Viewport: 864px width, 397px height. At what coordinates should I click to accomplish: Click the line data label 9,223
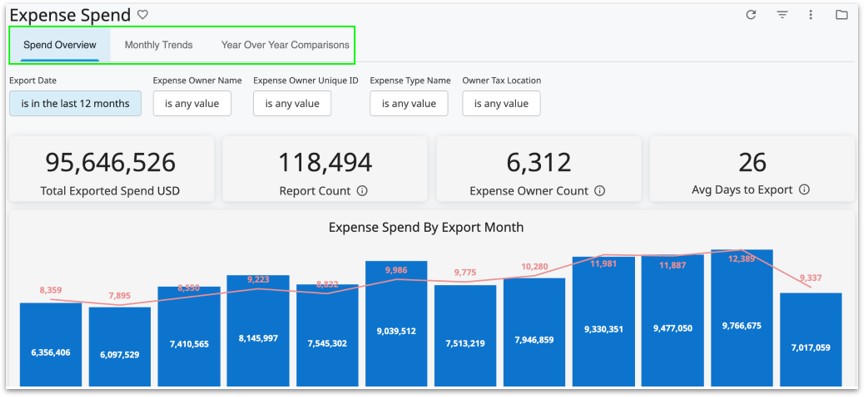click(258, 280)
